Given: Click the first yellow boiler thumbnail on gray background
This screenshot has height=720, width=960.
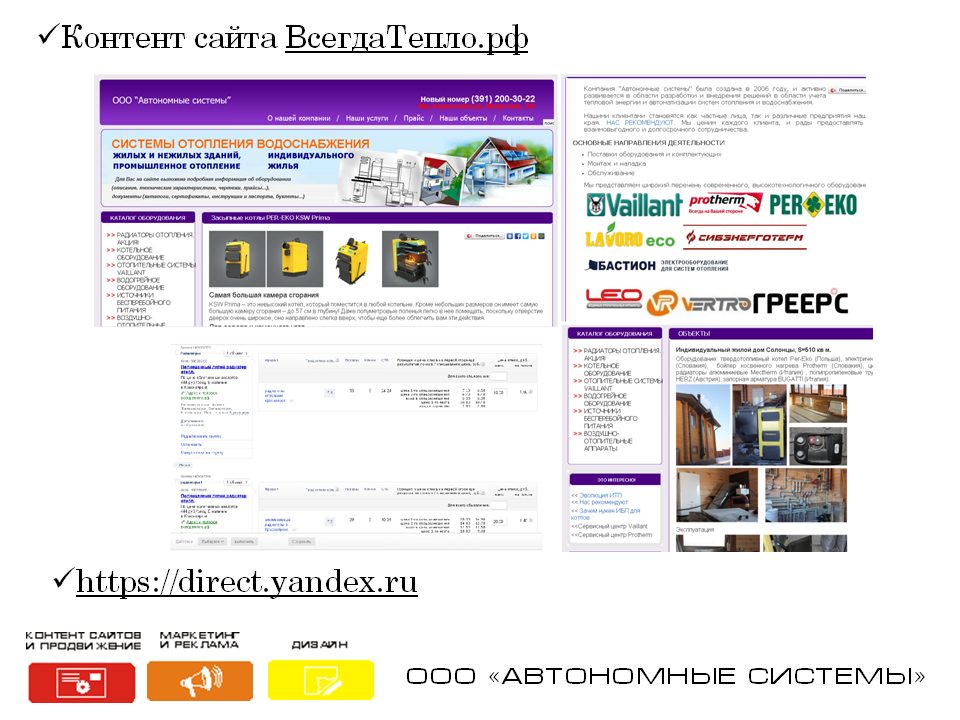Looking at the screenshot, I should tap(237, 259).
